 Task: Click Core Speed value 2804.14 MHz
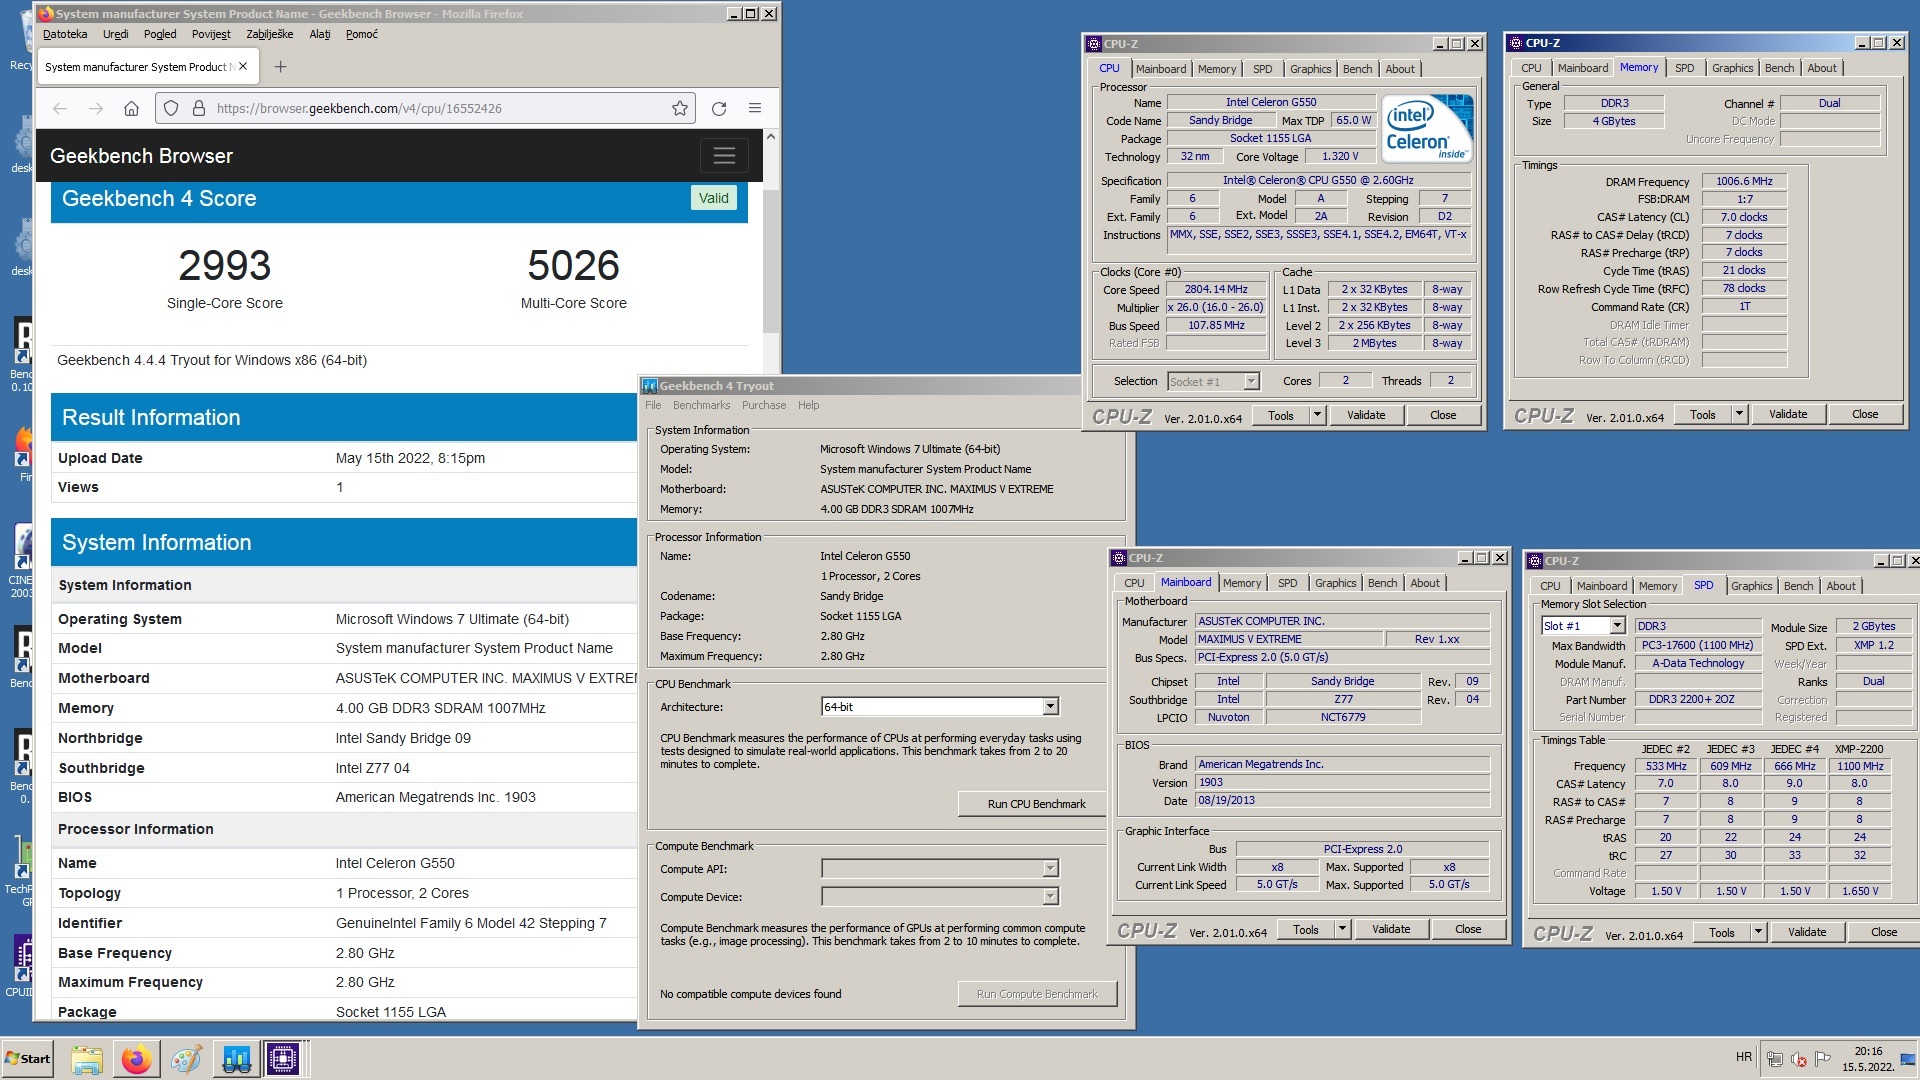tap(1216, 289)
